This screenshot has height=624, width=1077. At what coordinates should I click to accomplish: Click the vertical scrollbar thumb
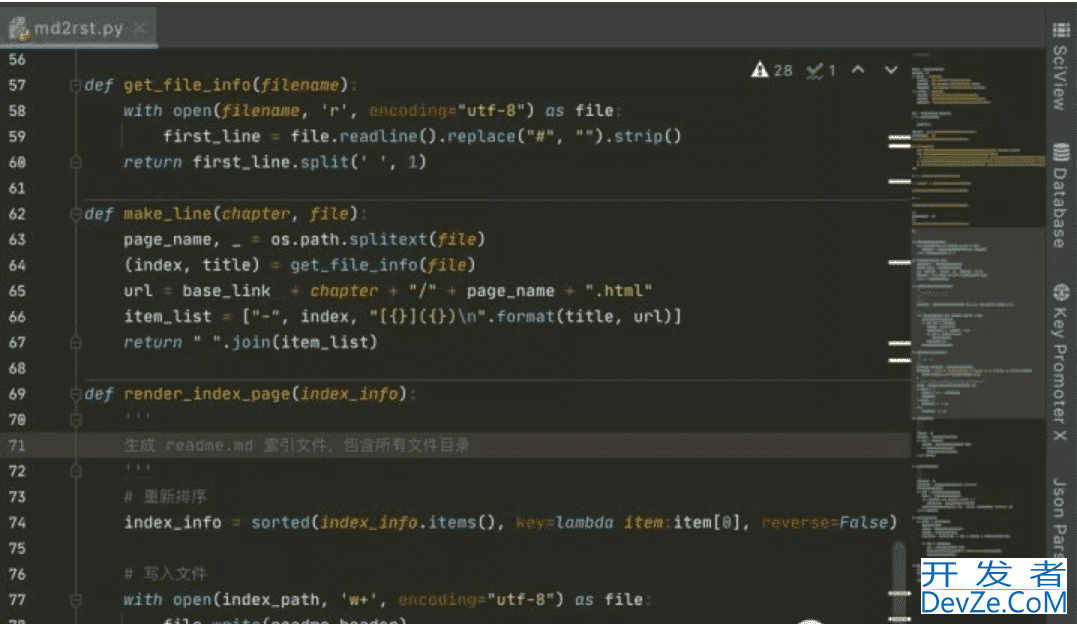point(898,581)
